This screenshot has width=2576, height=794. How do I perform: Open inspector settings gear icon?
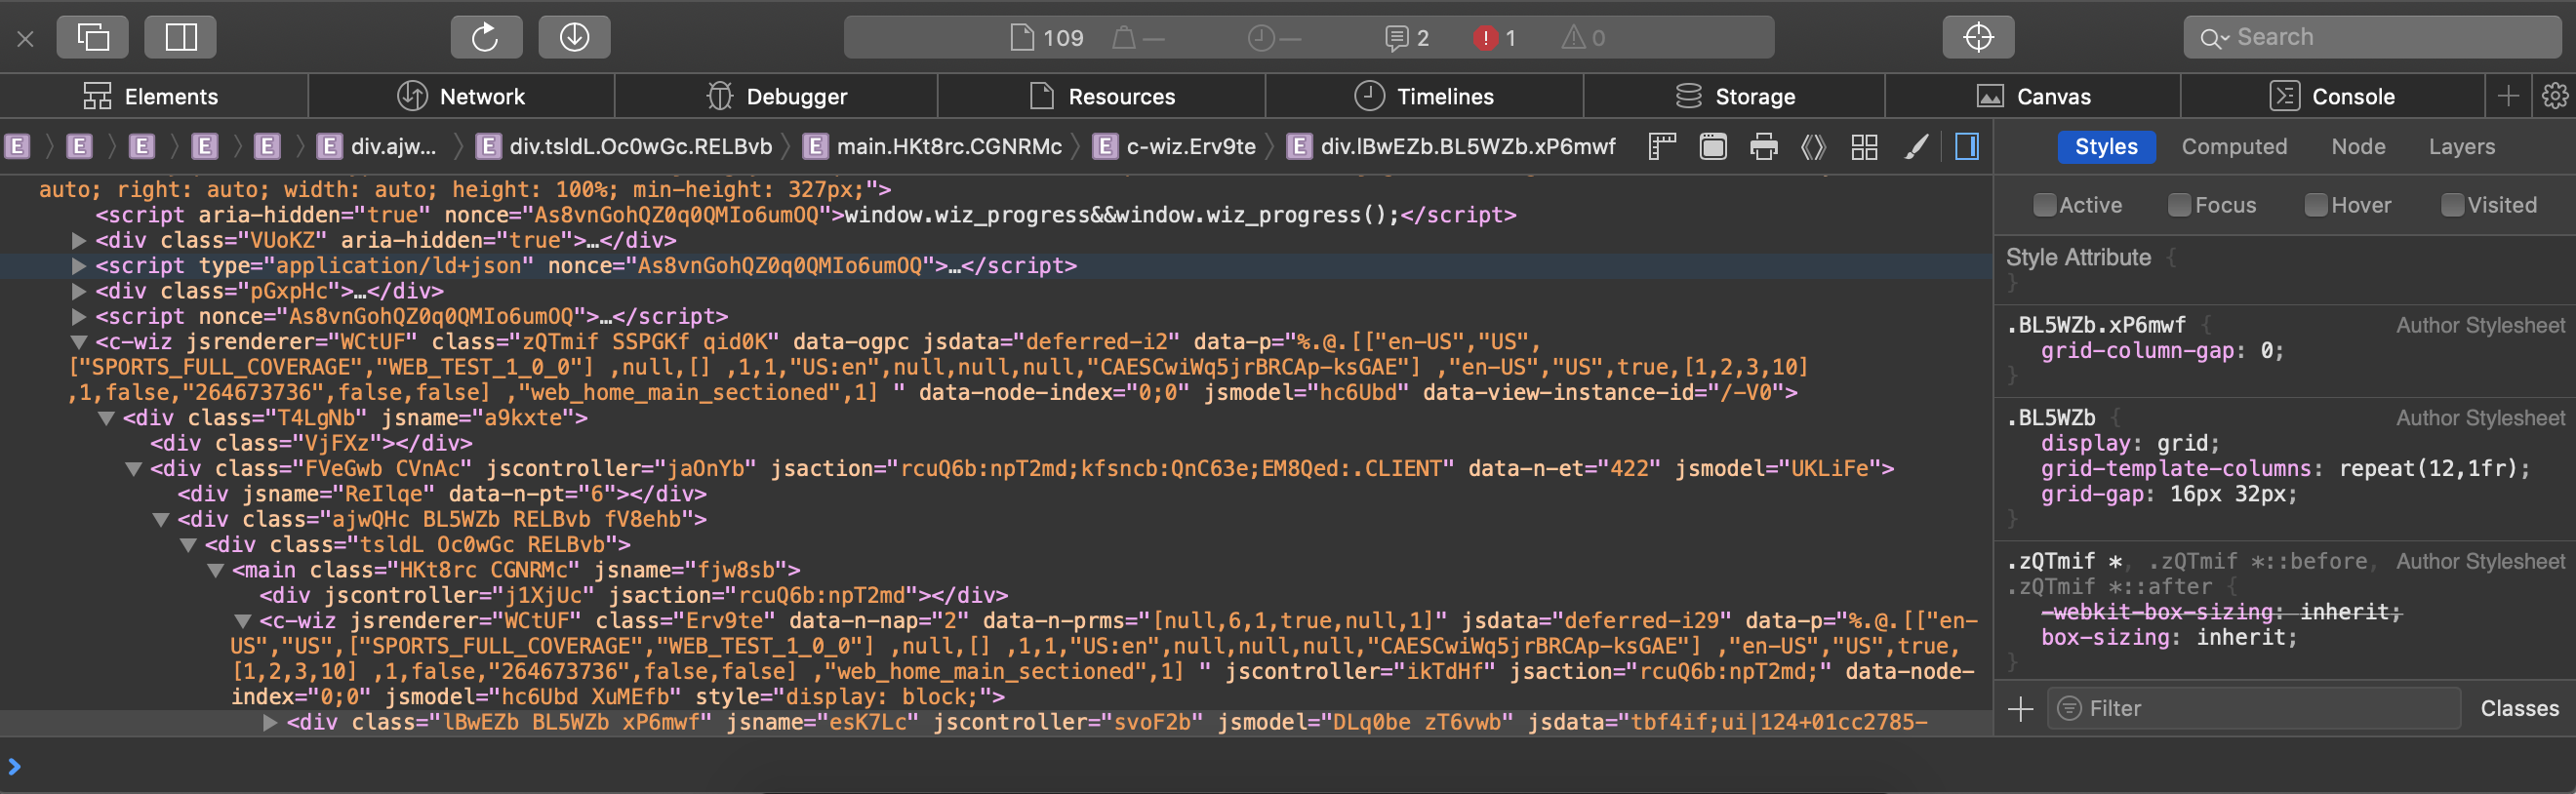pos(2555,97)
